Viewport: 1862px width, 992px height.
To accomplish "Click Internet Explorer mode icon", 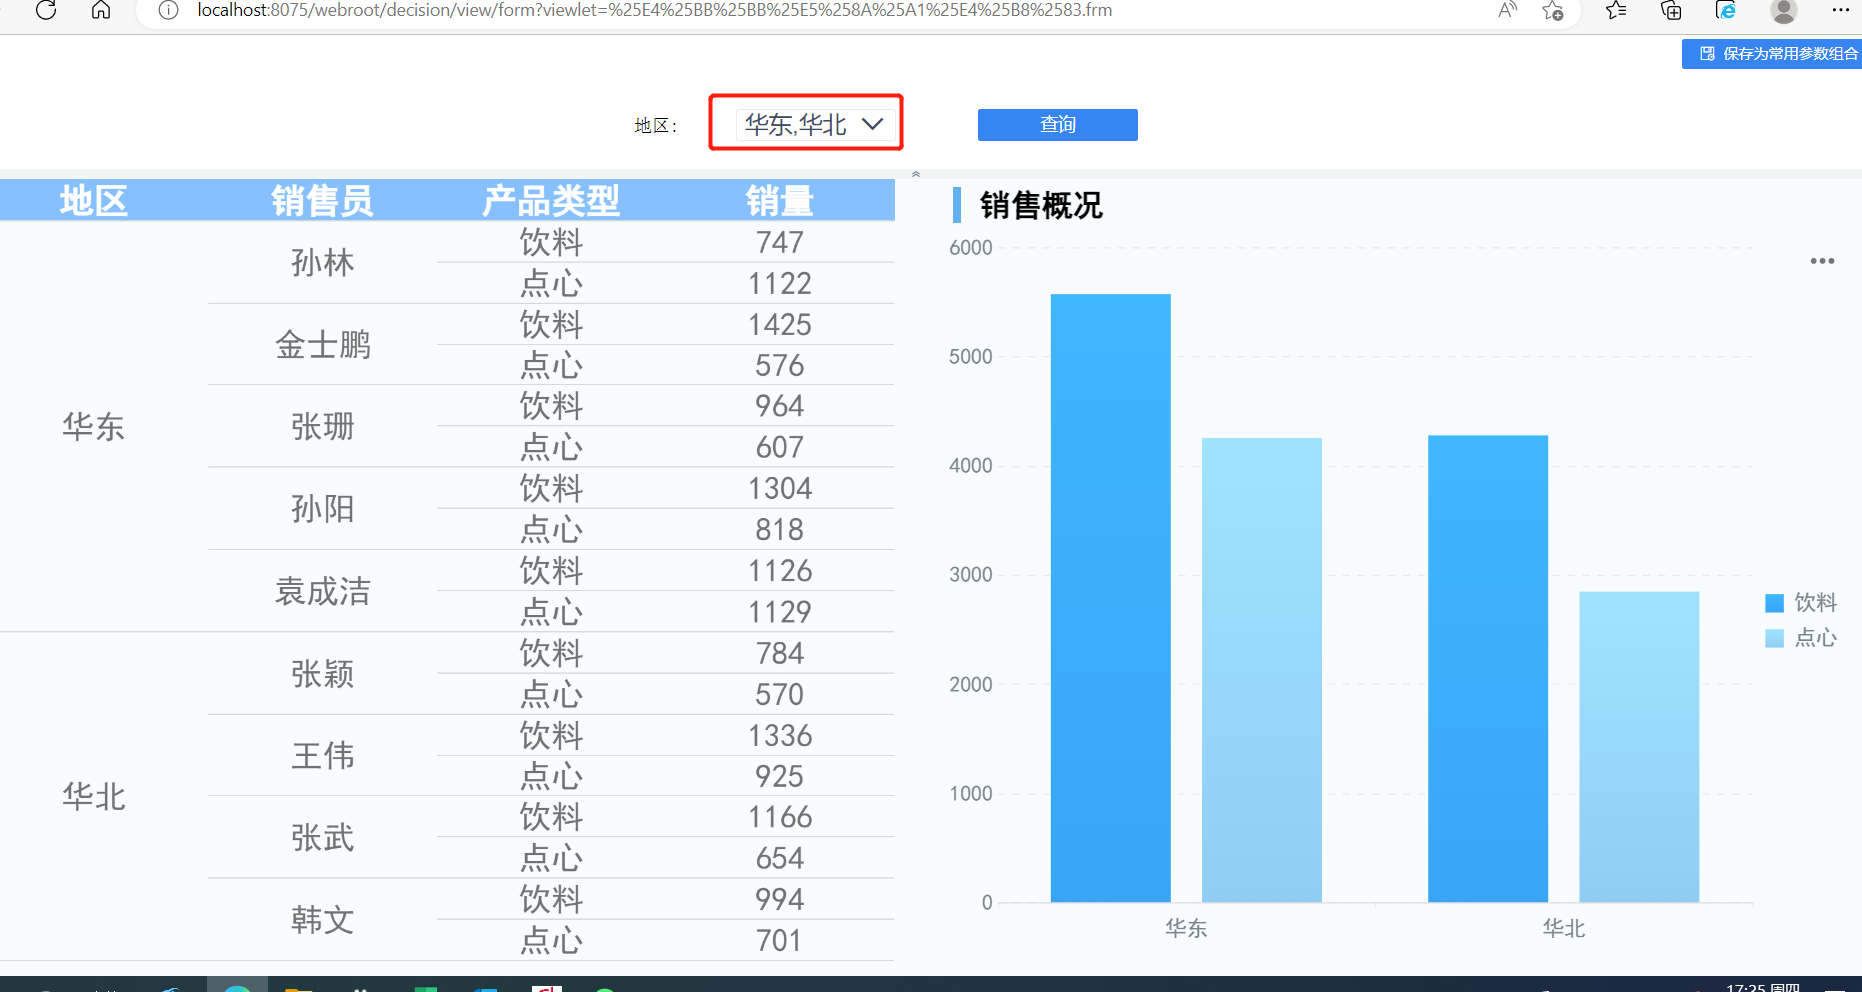I will (1726, 11).
